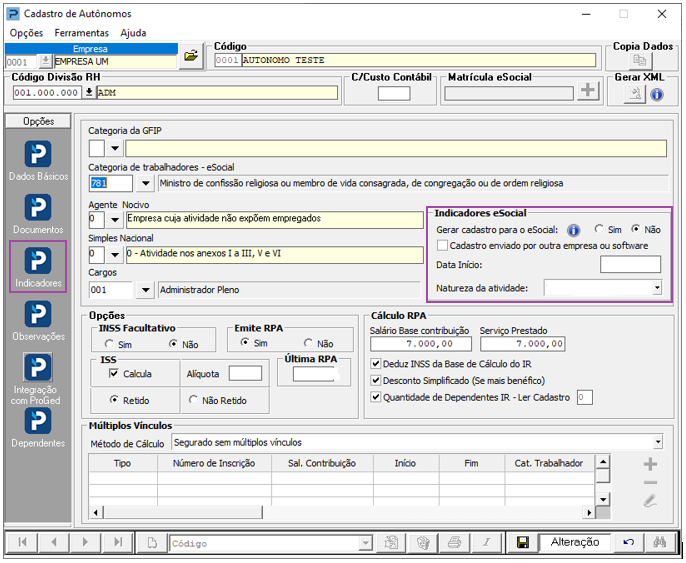Check Cadastro enviado por outra empresa ou software
686x563 pixels.
pos(442,245)
